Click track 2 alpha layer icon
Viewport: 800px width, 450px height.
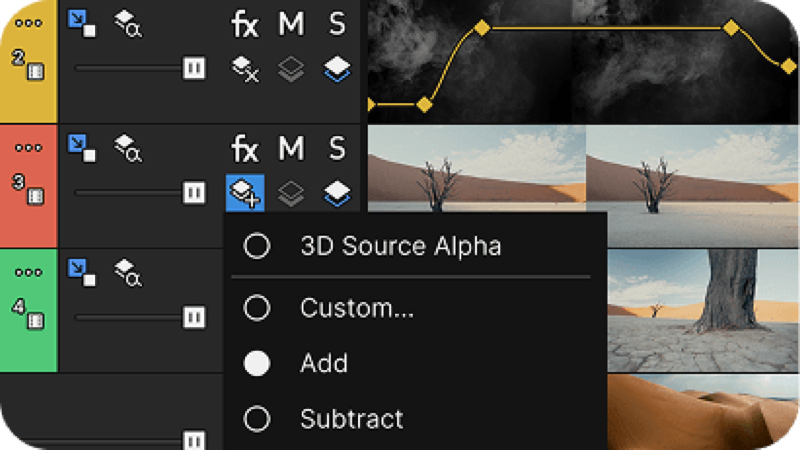(128, 23)
